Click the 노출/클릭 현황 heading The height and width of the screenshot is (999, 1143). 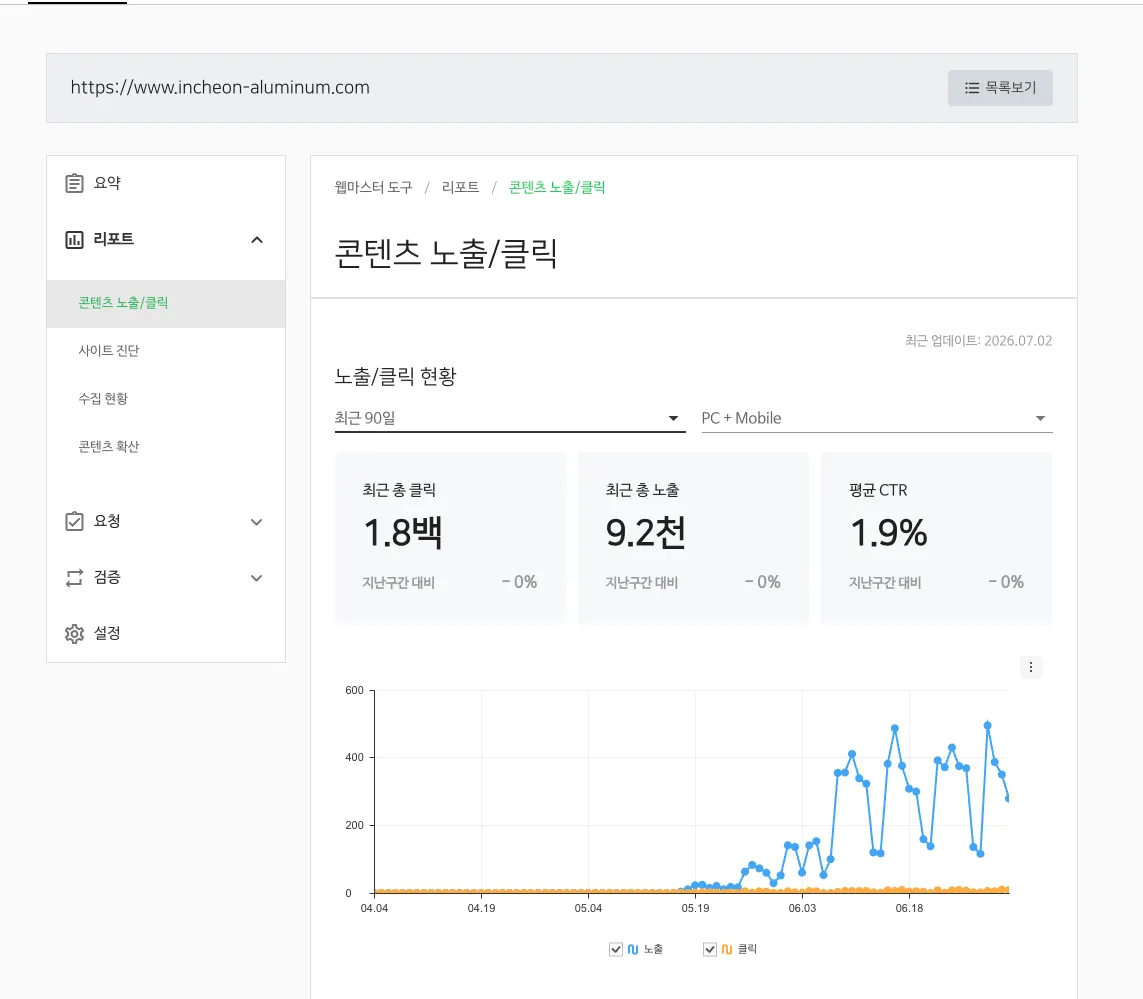395,377
